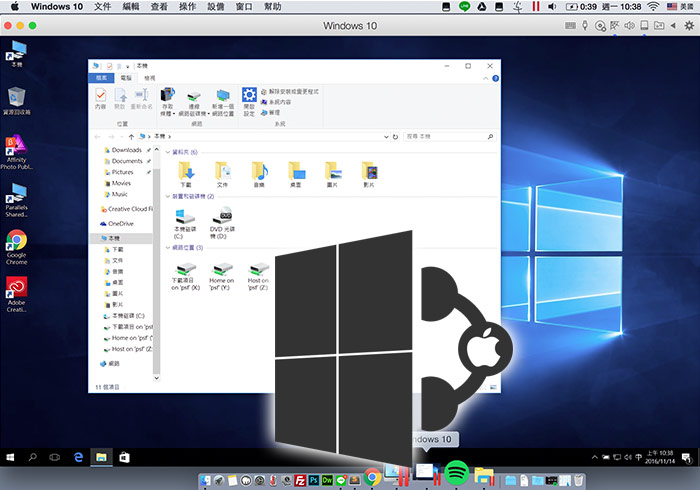Select Documents in the navigation pane
The height and width of the screenshot is (490, 700).
pos(127,161)
